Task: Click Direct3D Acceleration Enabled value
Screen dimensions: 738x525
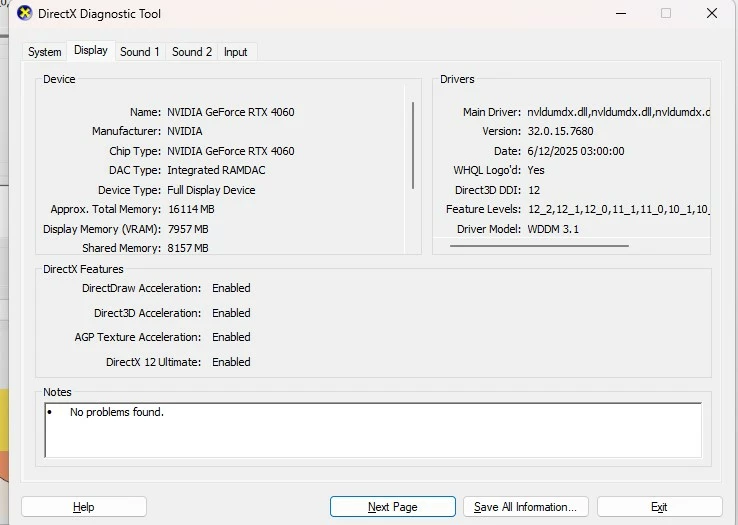Action: coord(231,313)
